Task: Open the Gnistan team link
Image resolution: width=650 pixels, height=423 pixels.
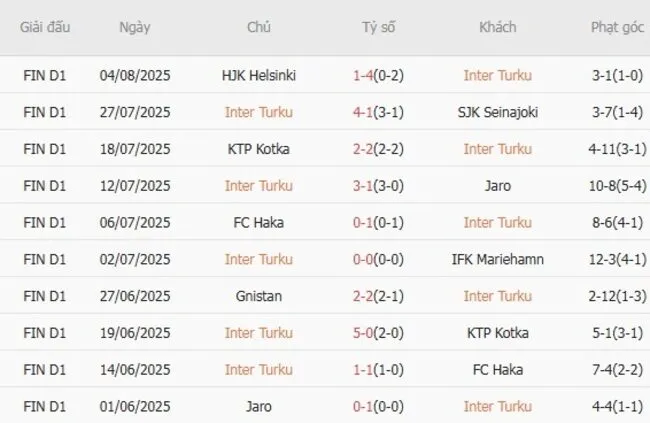Action: tap(259, 296)
